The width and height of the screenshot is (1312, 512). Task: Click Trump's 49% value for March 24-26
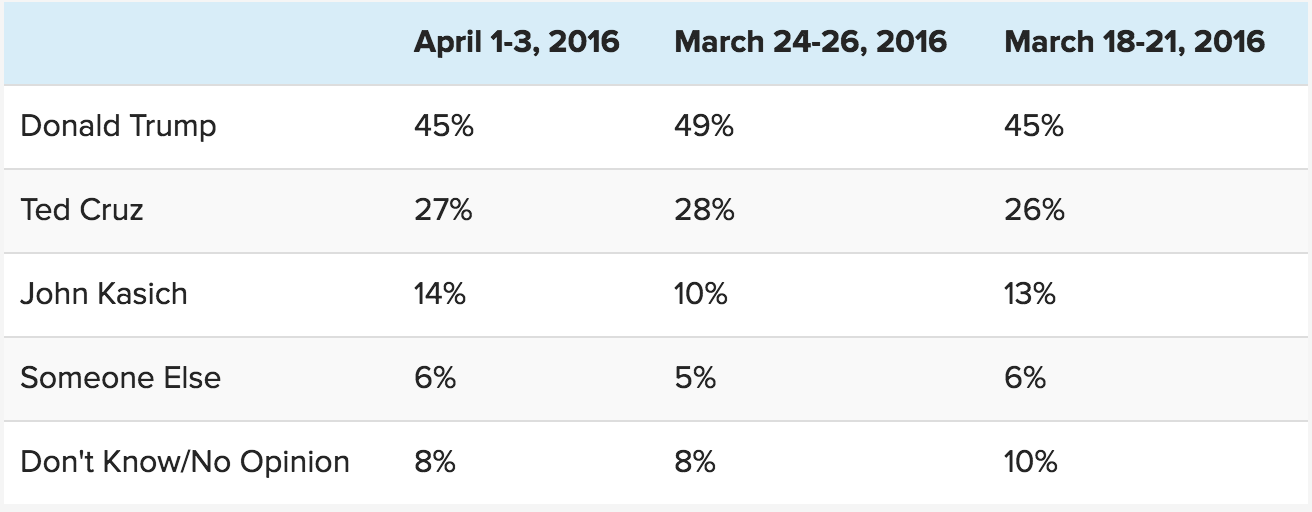[704, 126]
